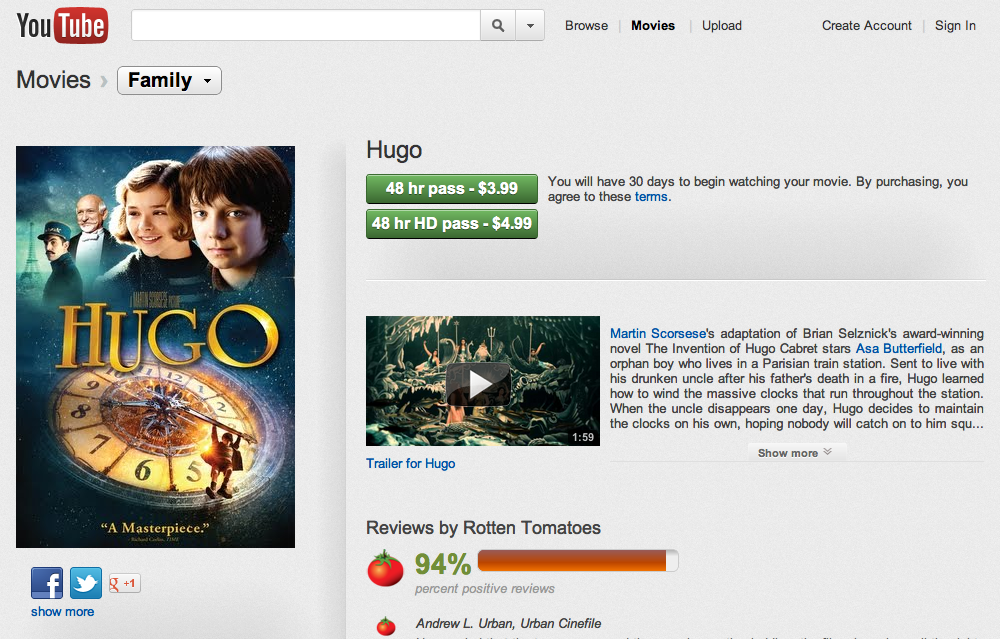
Task: Open the search options dropdown arrow
Action: point(530,26)
